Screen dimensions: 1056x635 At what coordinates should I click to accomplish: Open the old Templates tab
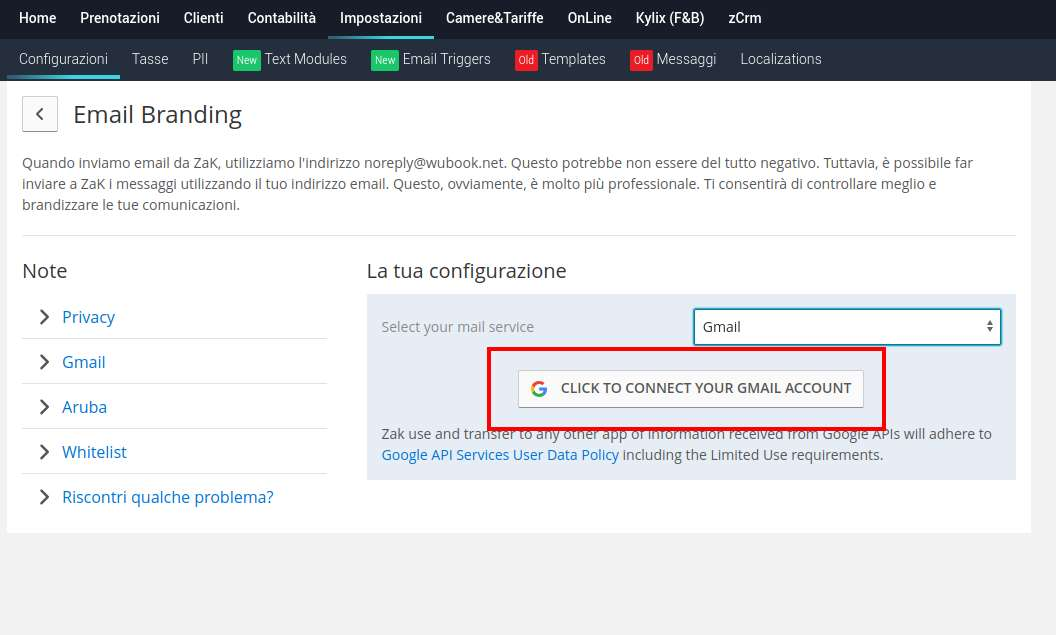tap(560, 59)
